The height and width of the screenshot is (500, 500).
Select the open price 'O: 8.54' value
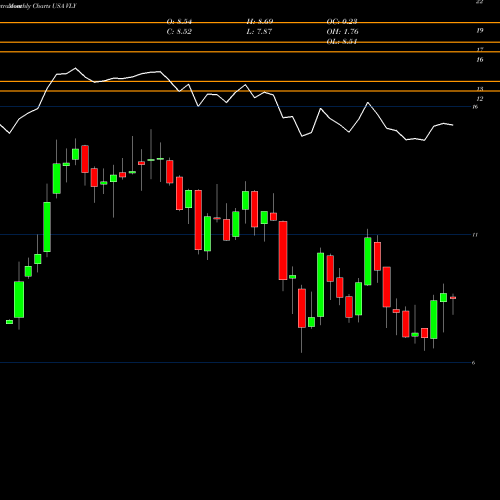click(179, 22)
